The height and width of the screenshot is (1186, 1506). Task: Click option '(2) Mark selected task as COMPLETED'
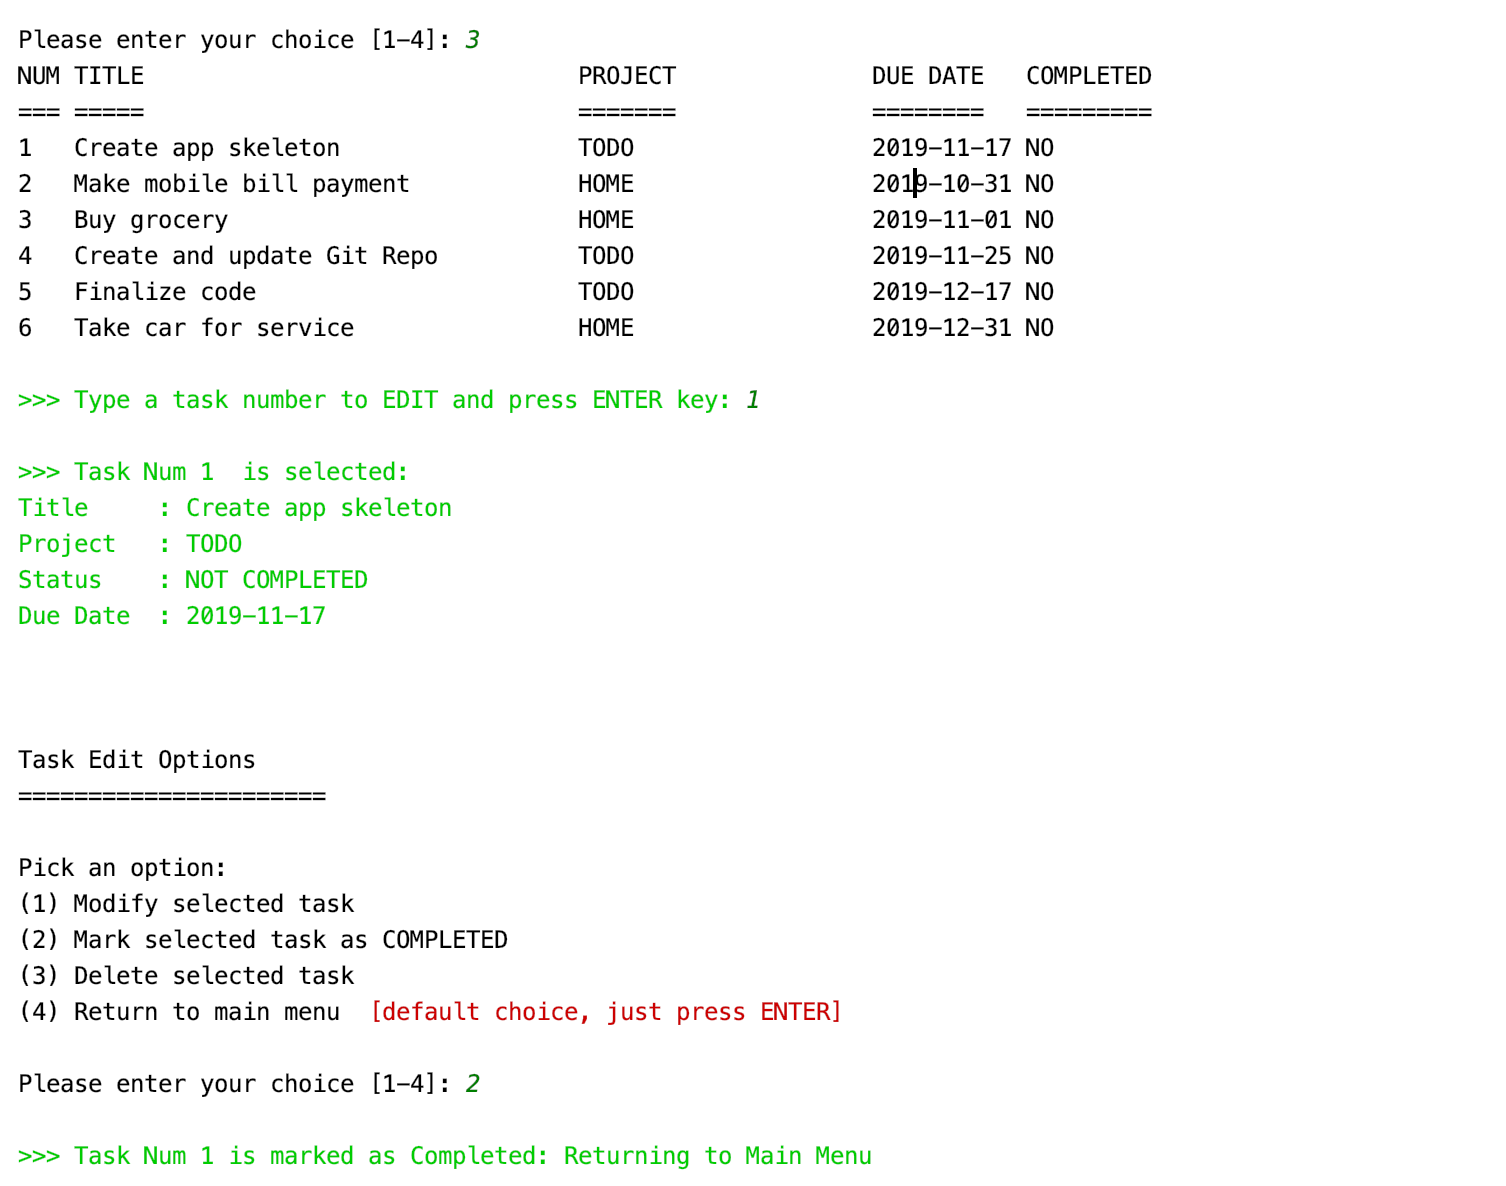point(263,940)
